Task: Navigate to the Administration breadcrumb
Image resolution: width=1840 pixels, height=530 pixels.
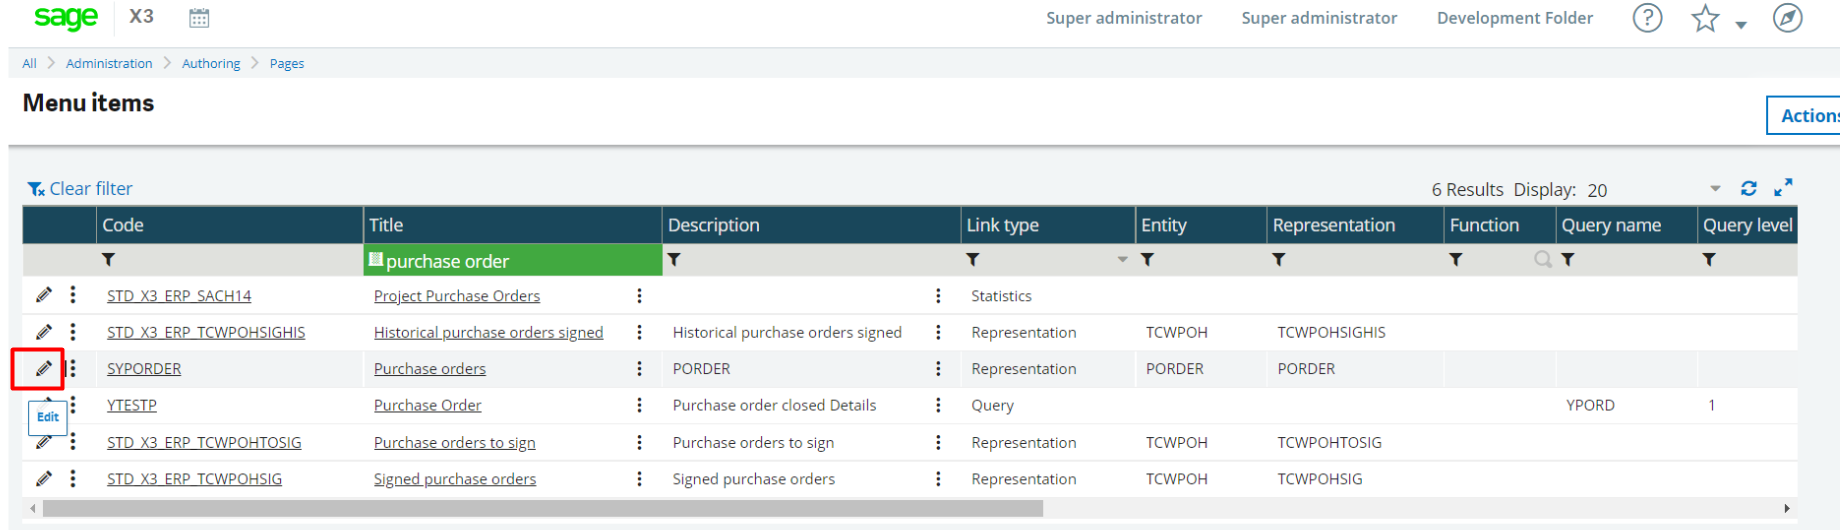Action: click(x=109, y=63)
